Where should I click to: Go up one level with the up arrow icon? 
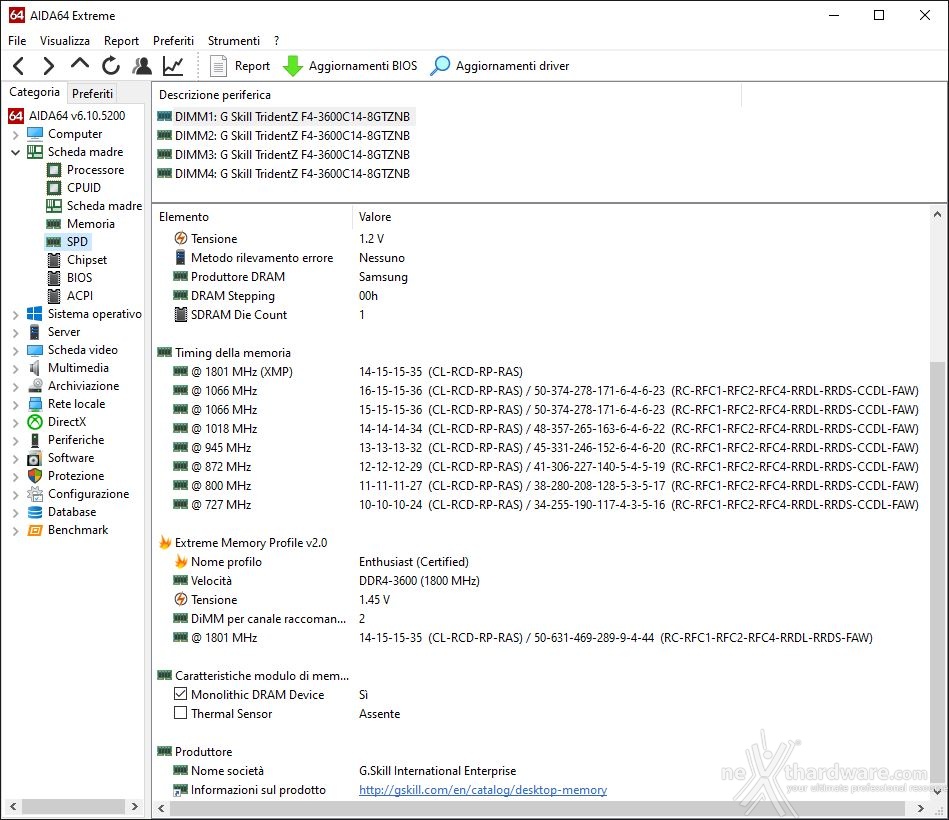pyautogui.click(x=79, y=64)
